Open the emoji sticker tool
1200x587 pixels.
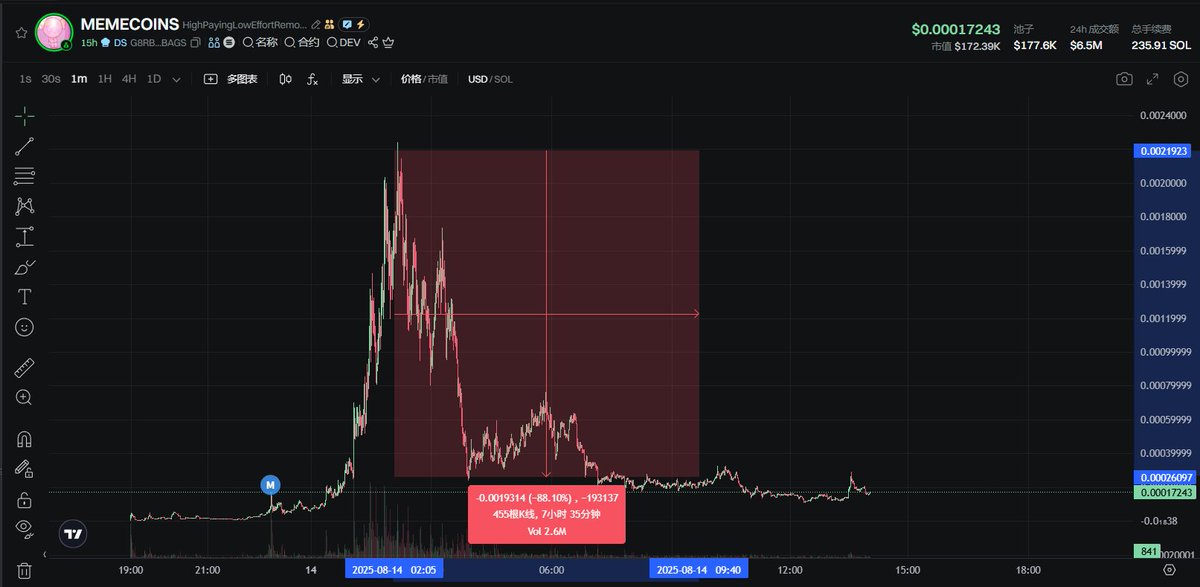tap(25, 327)
